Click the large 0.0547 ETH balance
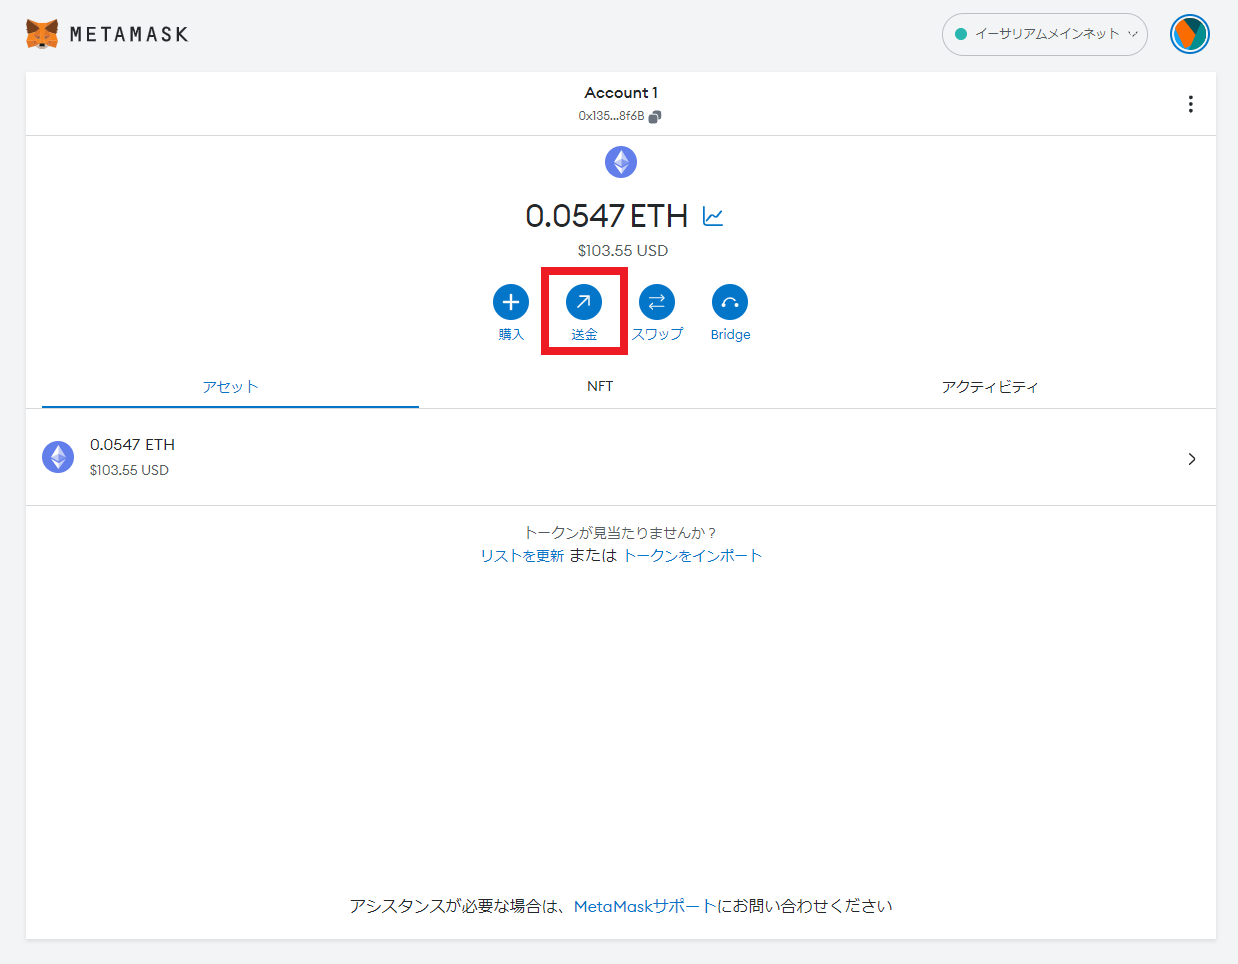Image resolution: width=1238 pixels, height=964 pixels. tap(607, 216)
